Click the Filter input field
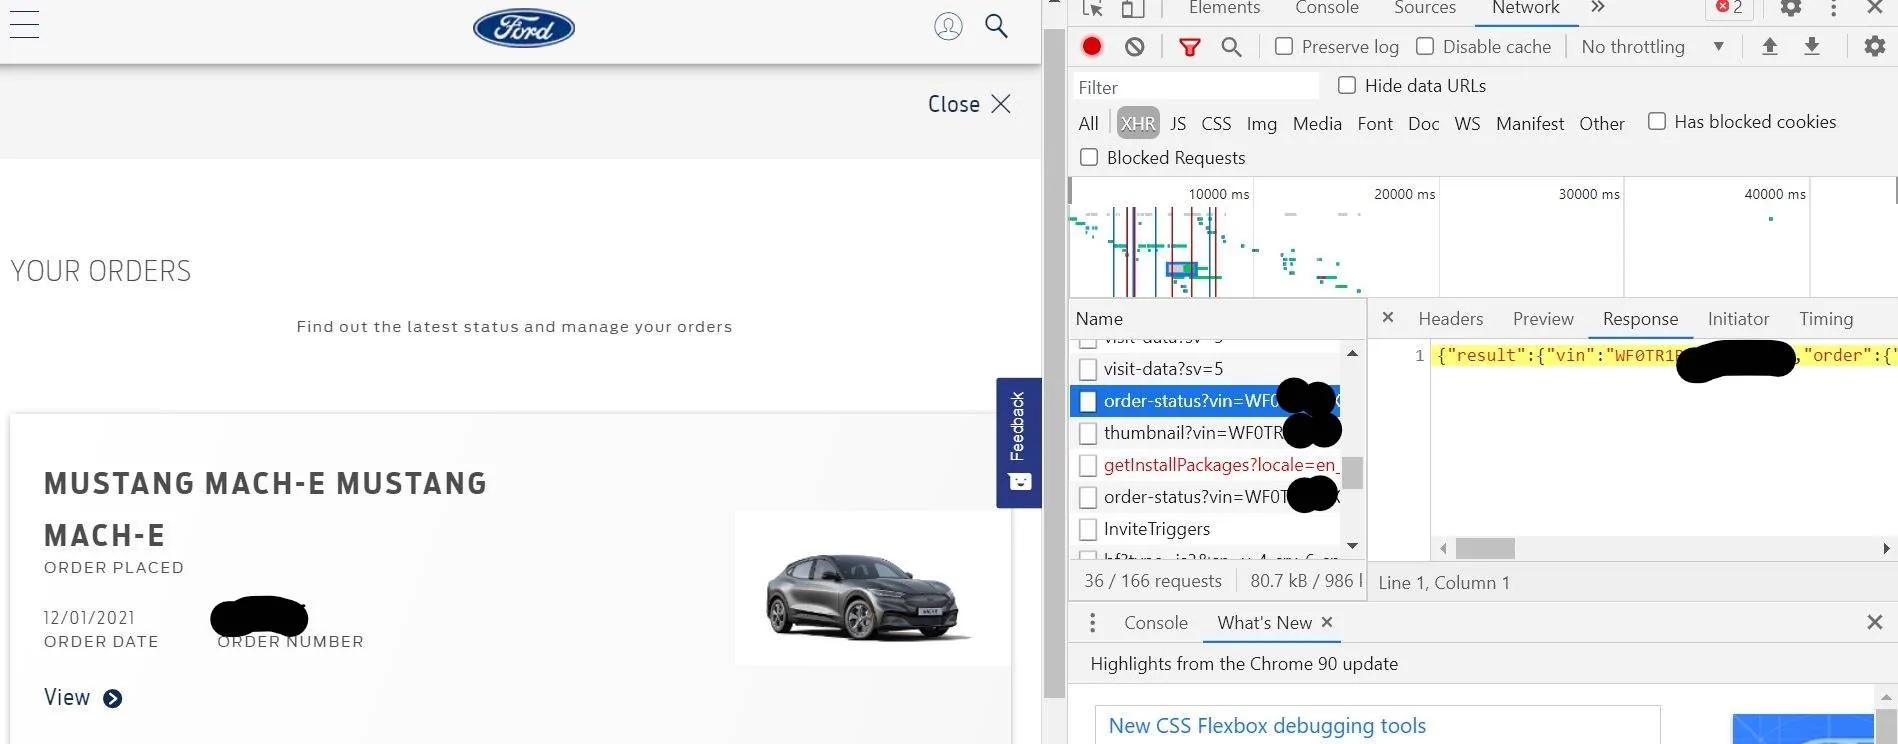The width and height of the screenshot is (1898, 744). [1196, 87]
